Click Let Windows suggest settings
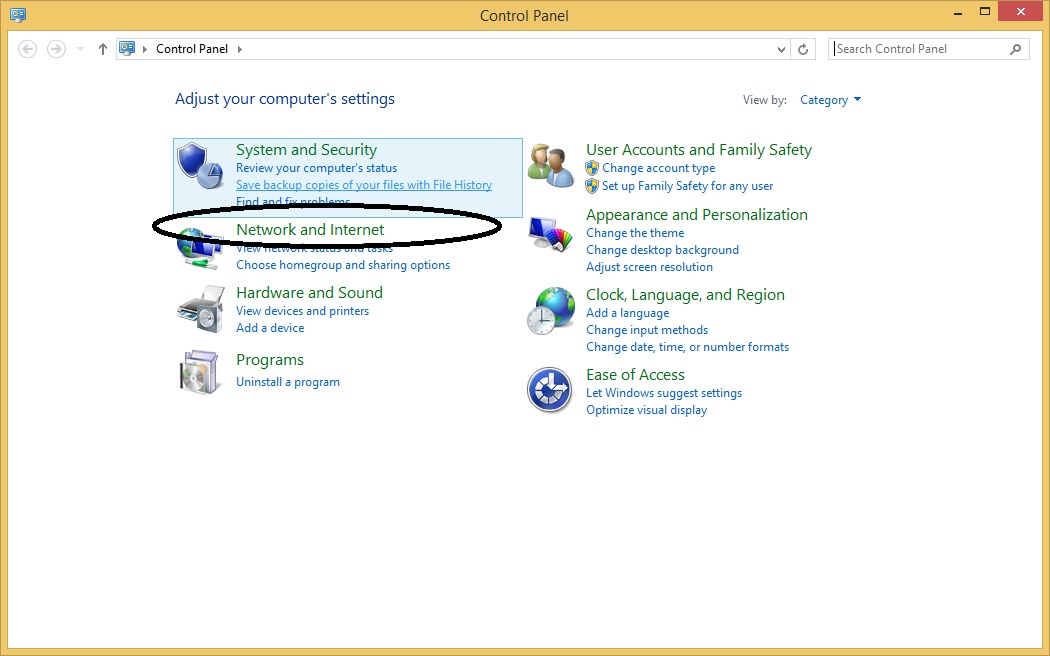Image resolution: width=1050 pixels, height=656 pixels. [664, 393]
